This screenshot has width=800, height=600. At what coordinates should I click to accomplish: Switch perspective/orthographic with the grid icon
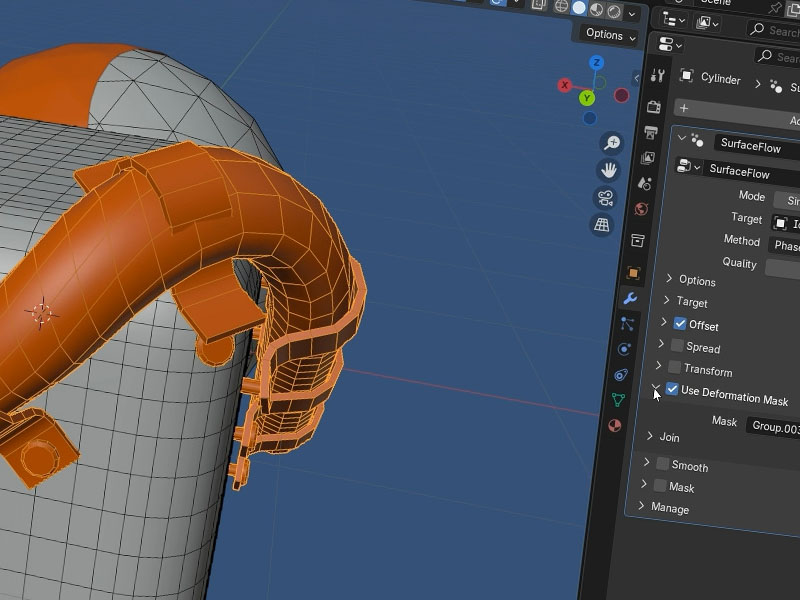(602, 225)
